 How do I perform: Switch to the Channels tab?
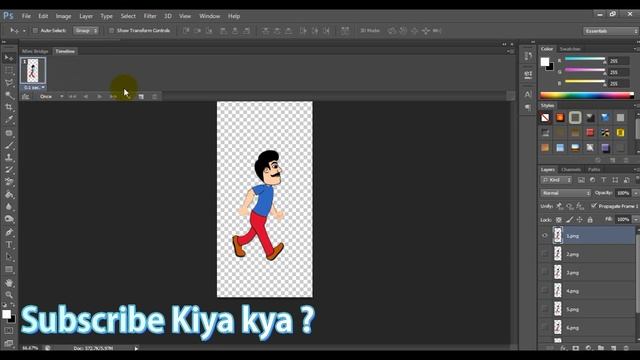571,169
